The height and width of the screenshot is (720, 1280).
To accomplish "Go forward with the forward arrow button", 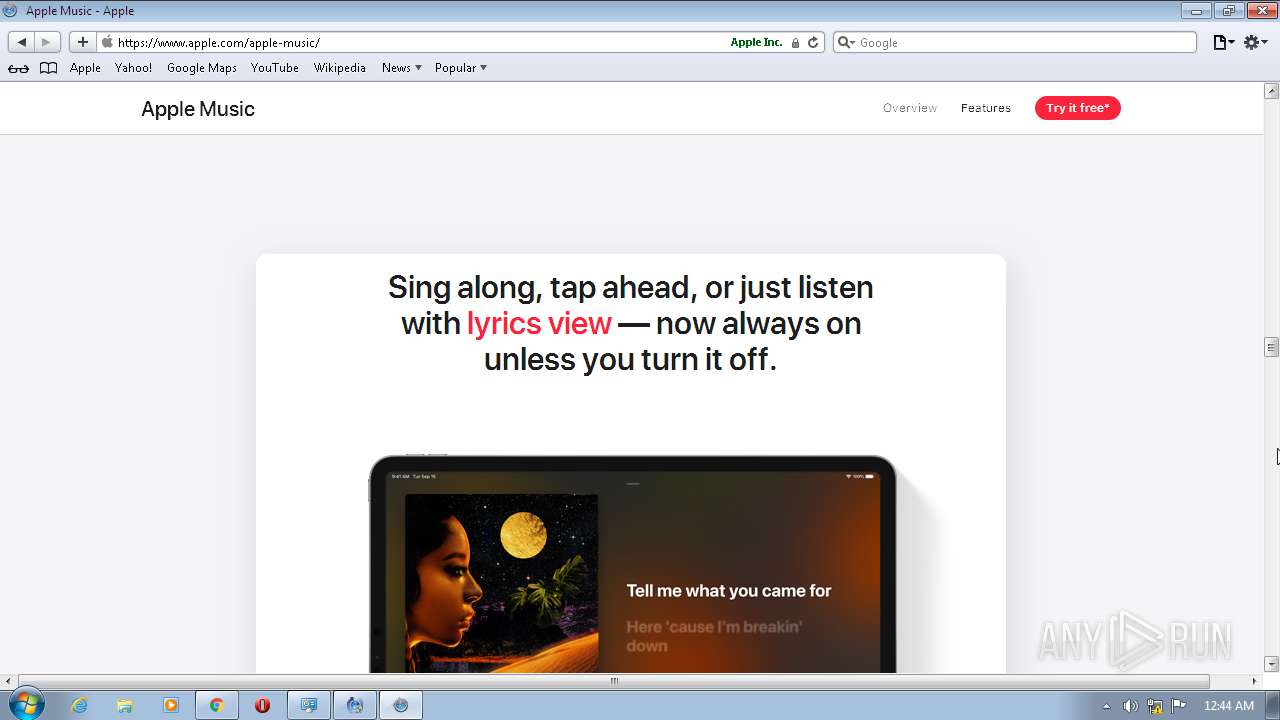I will coord(47,42).
